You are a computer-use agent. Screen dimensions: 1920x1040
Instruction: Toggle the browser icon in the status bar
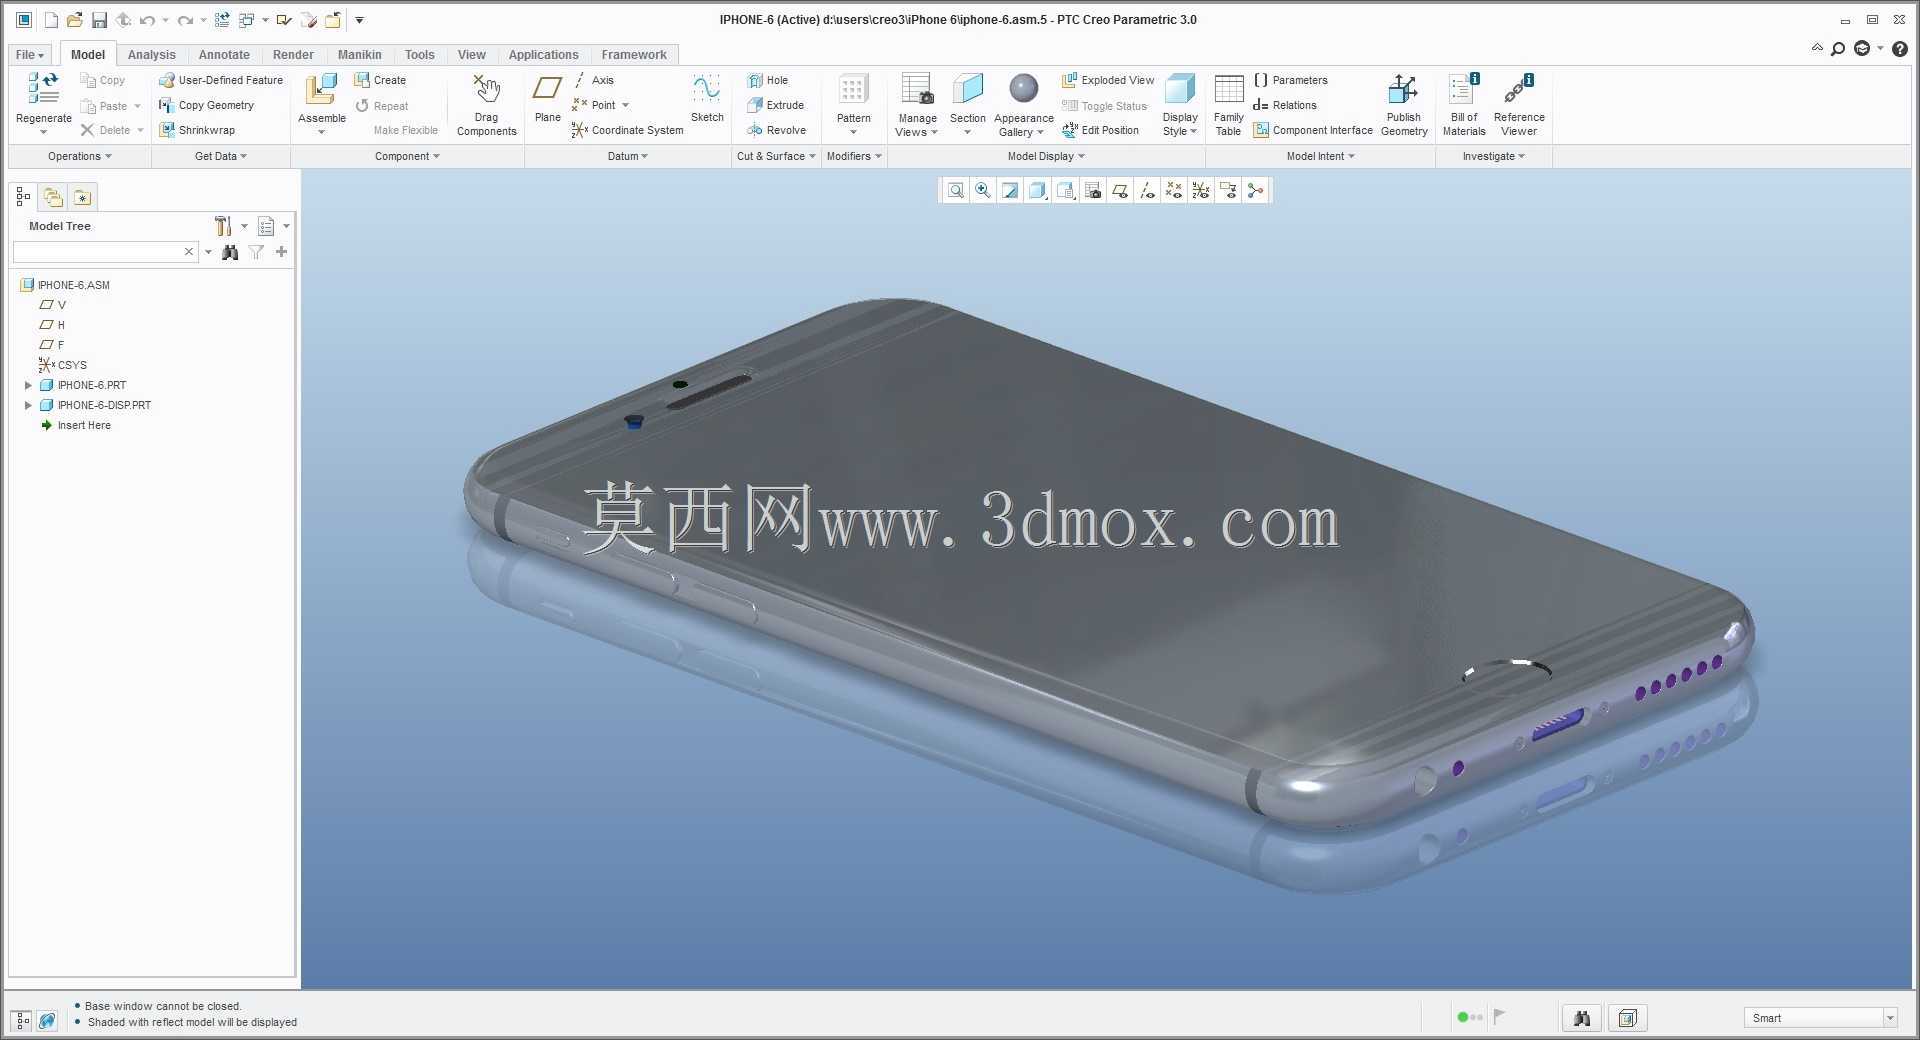coord(47,1021)
